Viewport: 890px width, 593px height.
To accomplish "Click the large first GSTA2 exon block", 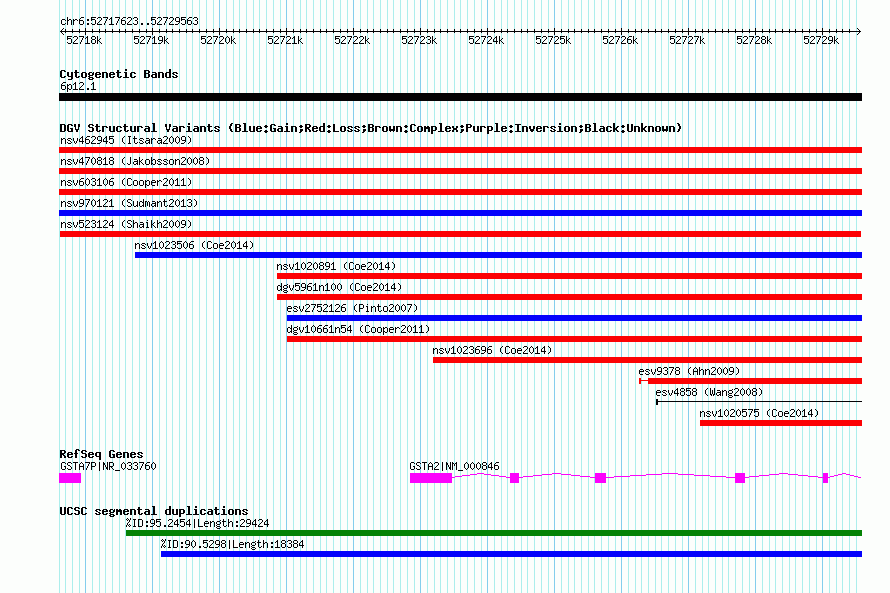I will point(431,478).
